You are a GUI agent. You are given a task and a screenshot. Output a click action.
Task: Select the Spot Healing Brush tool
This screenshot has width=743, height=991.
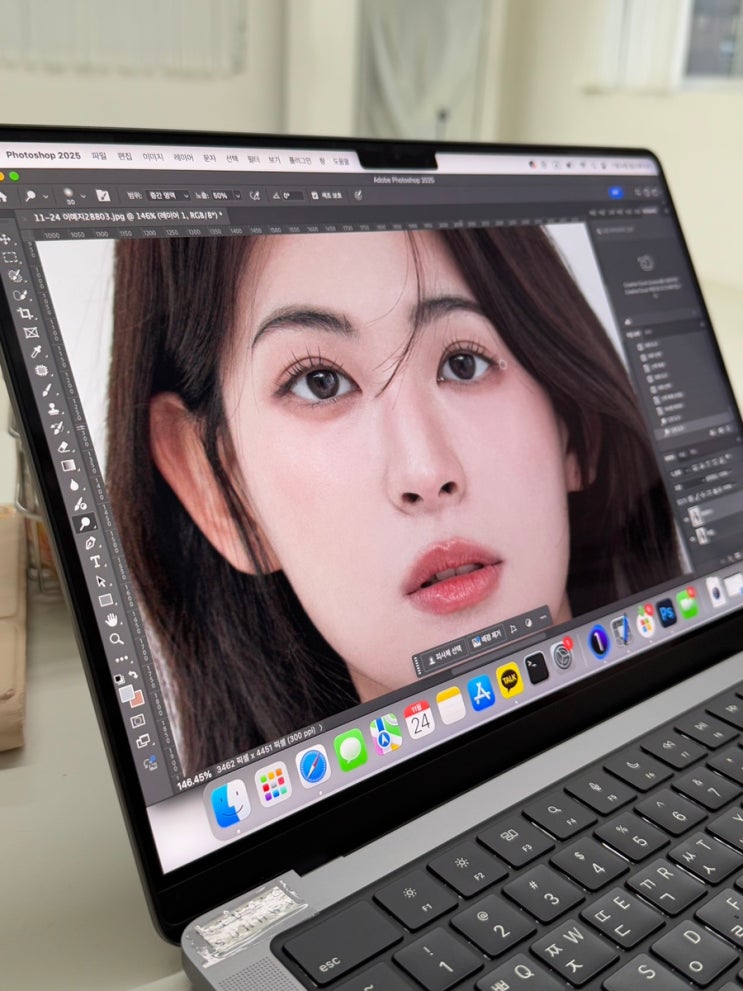coord(42,370)
